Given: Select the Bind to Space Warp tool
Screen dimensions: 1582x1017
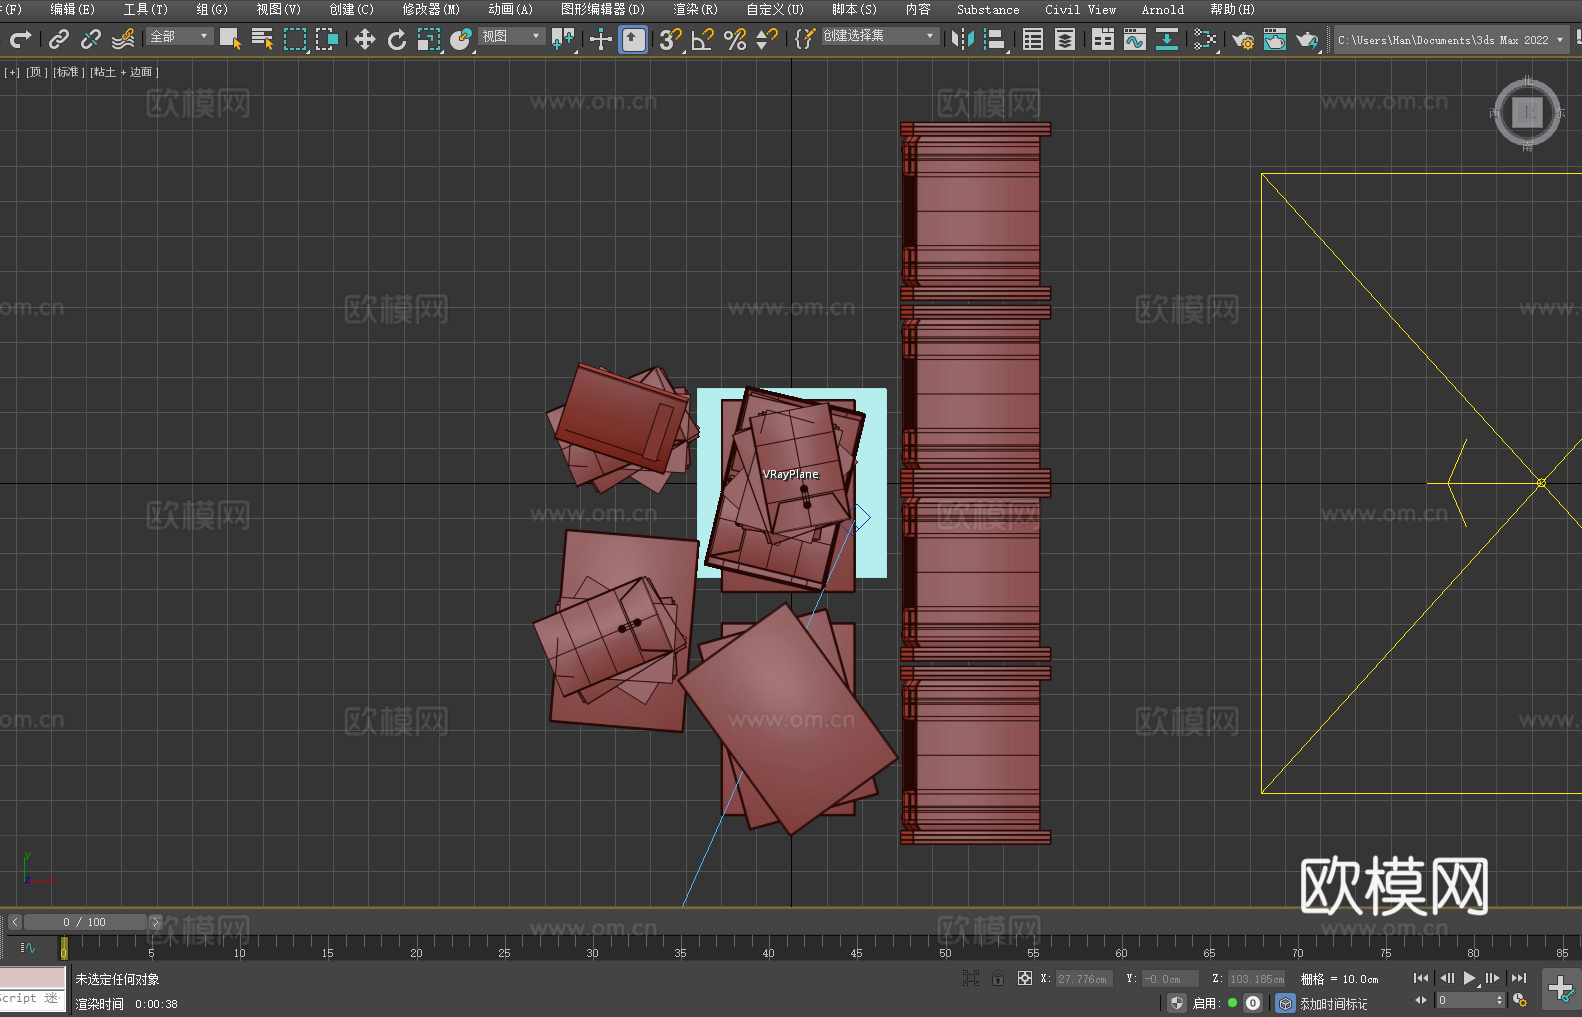Looking at the screenshot, I should (123, 39).
